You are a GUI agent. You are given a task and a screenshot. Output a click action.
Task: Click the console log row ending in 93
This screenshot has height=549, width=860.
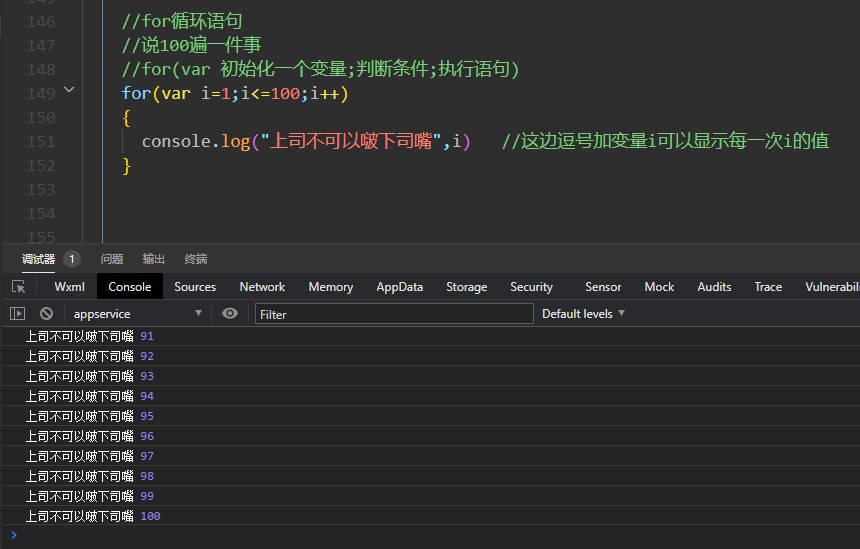point(430,376)
